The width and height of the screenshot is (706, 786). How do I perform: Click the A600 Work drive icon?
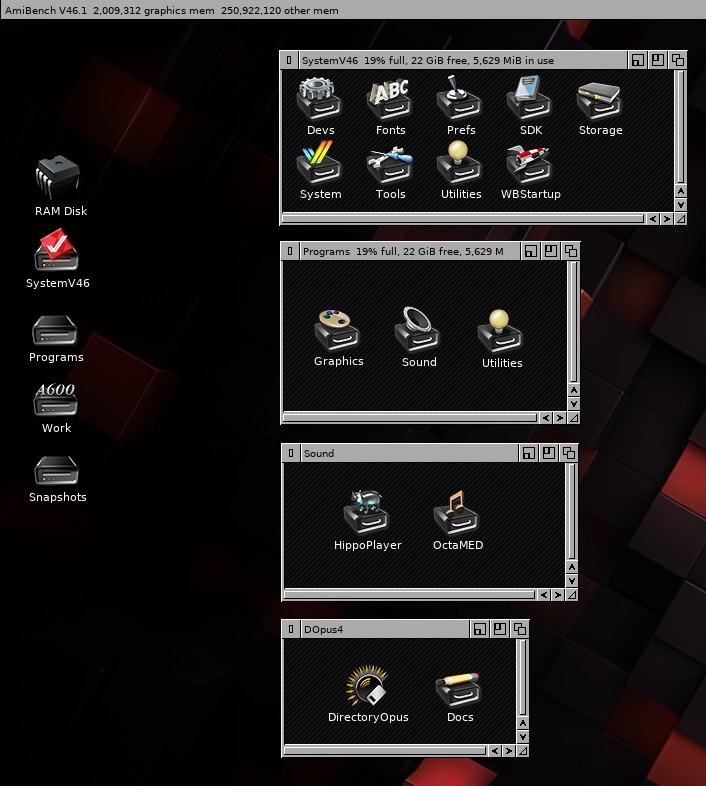tap(55, 400)
